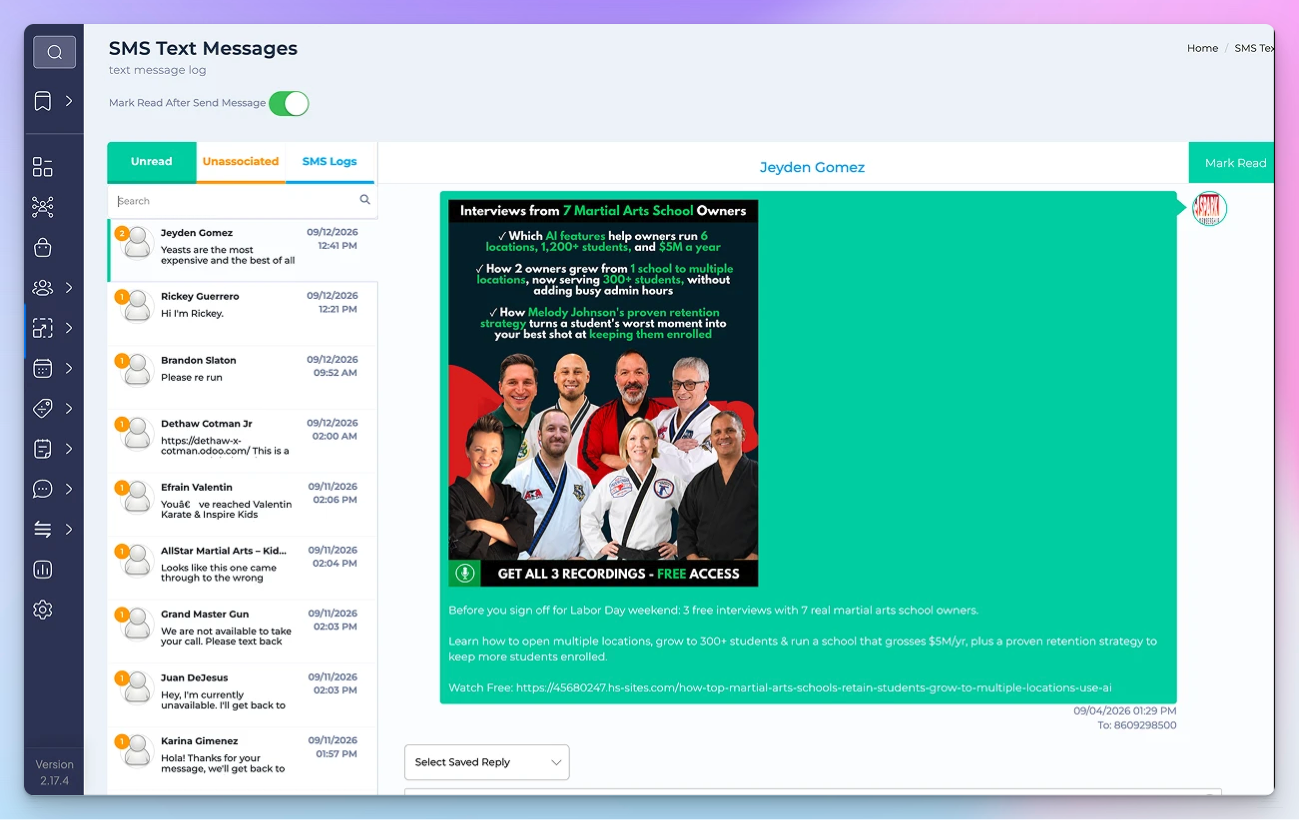Viewport: 1300px width, 820px height.
Task: Open the bar chart reports icon
Action: pos(43,570)
